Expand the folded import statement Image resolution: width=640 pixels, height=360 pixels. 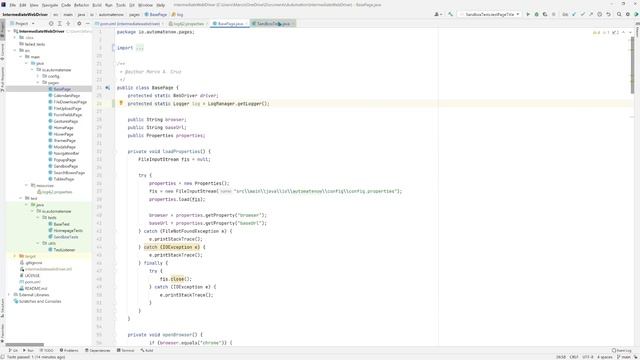click(x=140, y=48)
